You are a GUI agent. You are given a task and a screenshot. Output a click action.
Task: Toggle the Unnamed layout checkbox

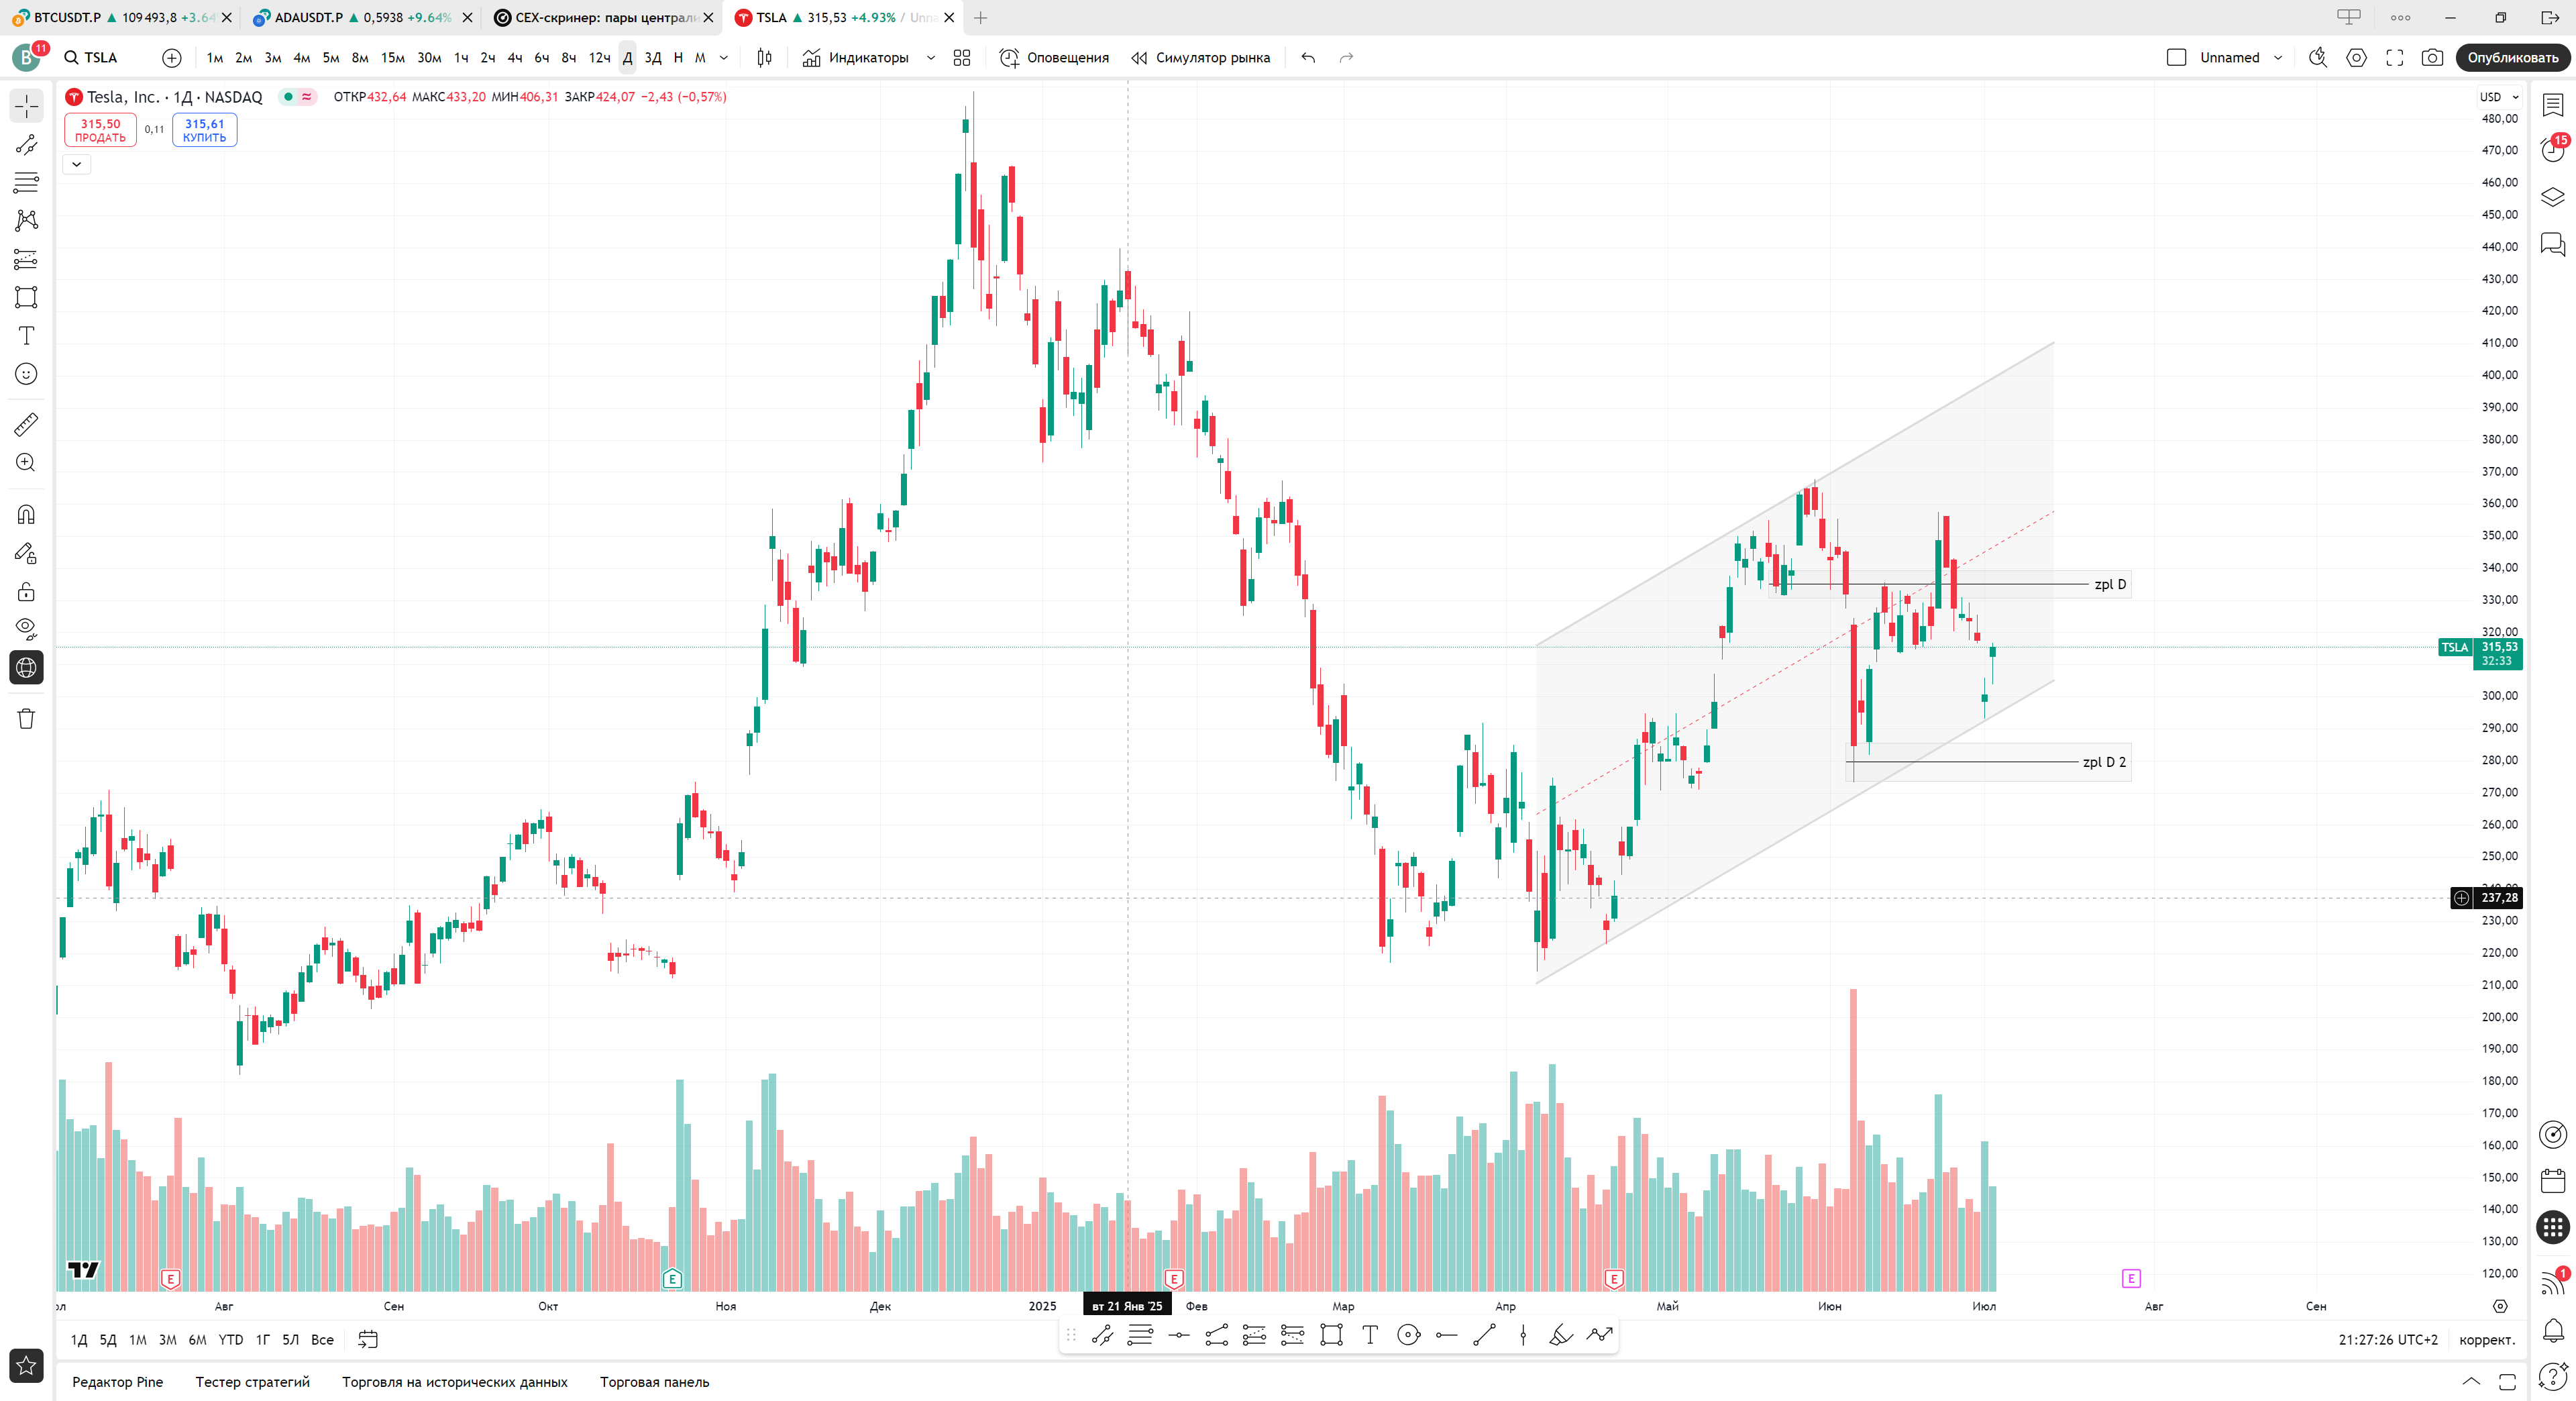click(2176, 58)
